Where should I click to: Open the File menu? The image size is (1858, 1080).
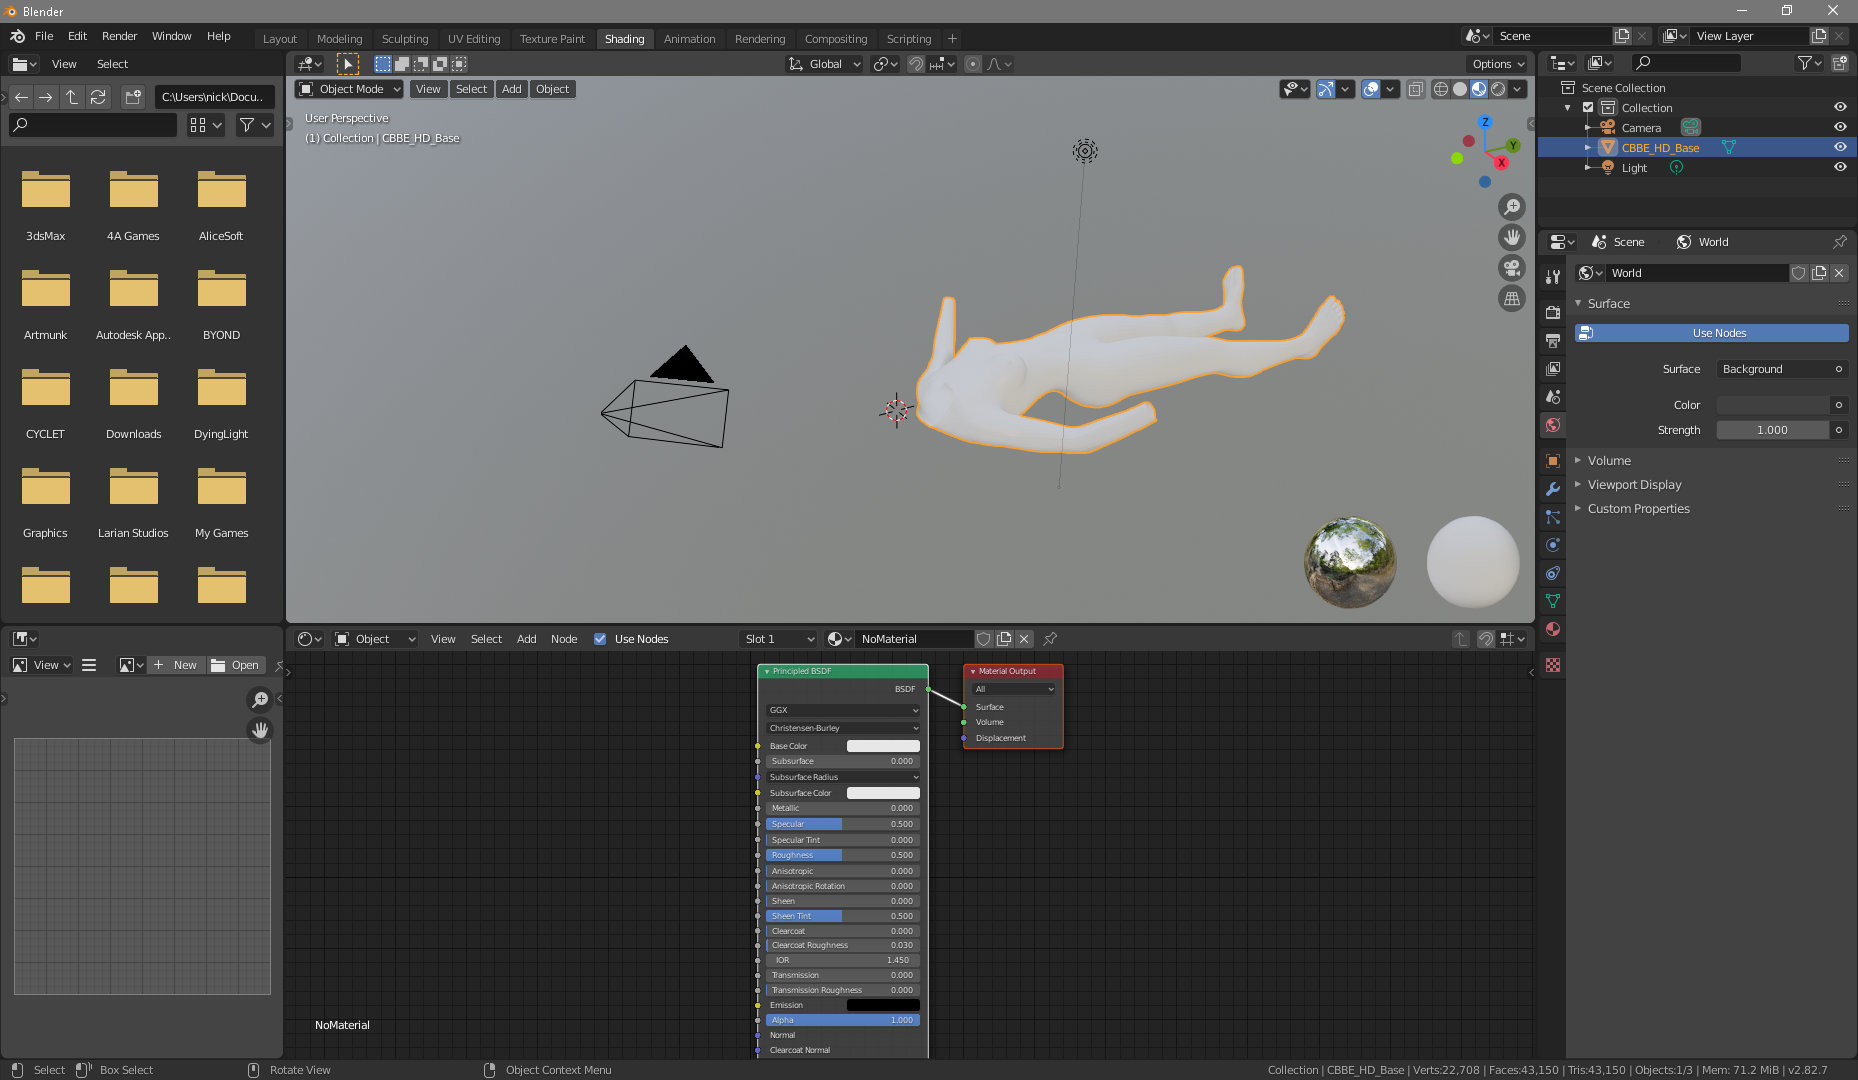44,36
